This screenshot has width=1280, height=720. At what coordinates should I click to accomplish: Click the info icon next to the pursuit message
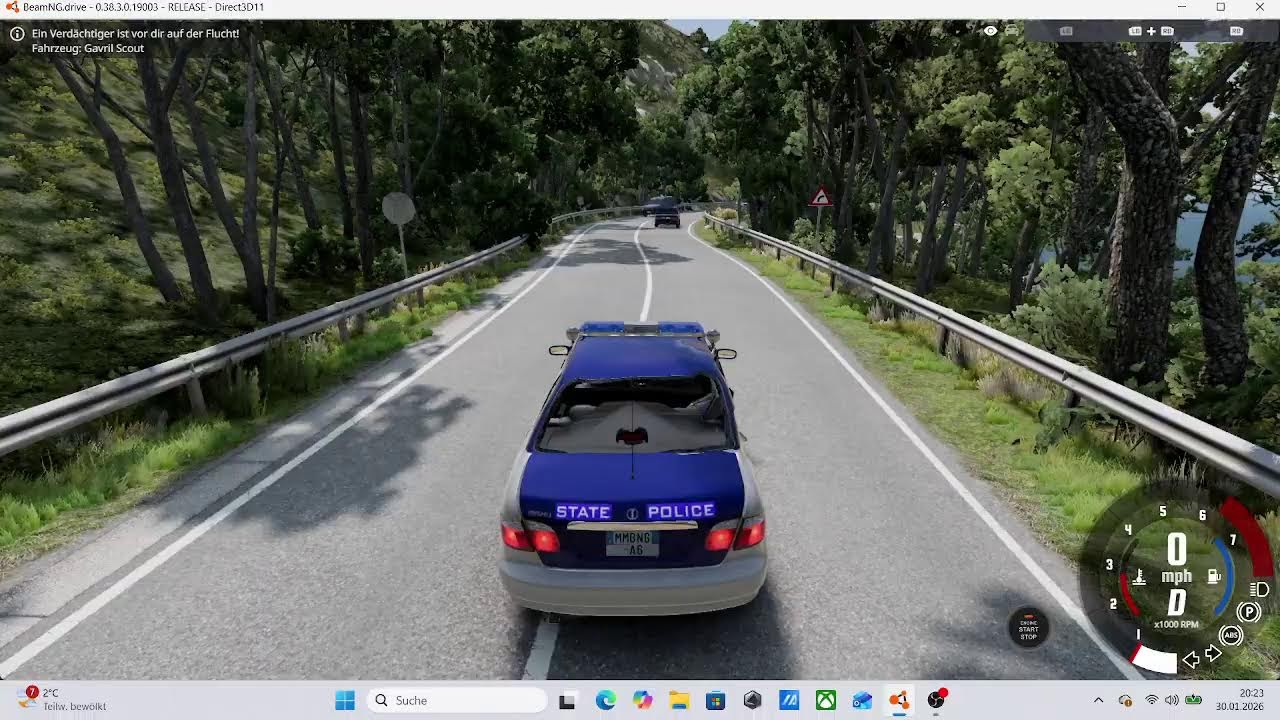(17, 33)
